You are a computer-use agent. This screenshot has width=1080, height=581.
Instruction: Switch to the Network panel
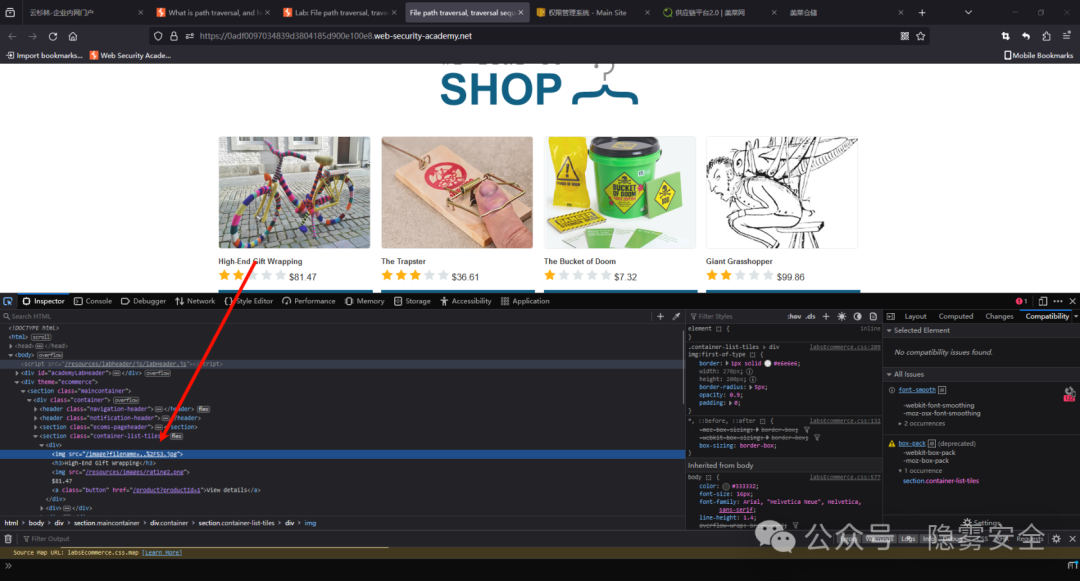click(x=195, y=302)
